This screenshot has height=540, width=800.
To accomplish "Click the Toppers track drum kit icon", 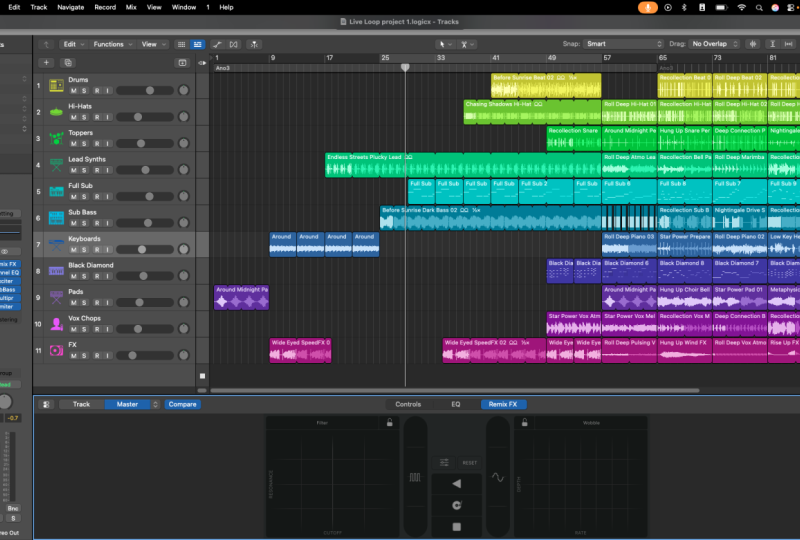I will point(56,138).
